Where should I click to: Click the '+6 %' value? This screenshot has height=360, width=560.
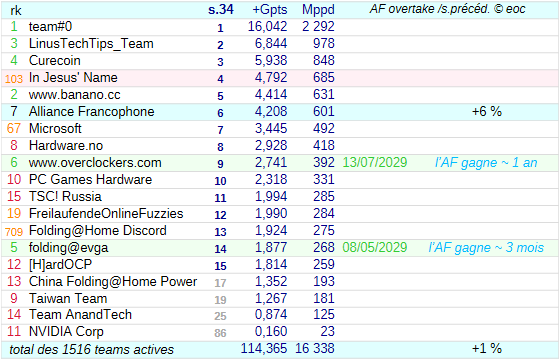(x=487, y=112)
